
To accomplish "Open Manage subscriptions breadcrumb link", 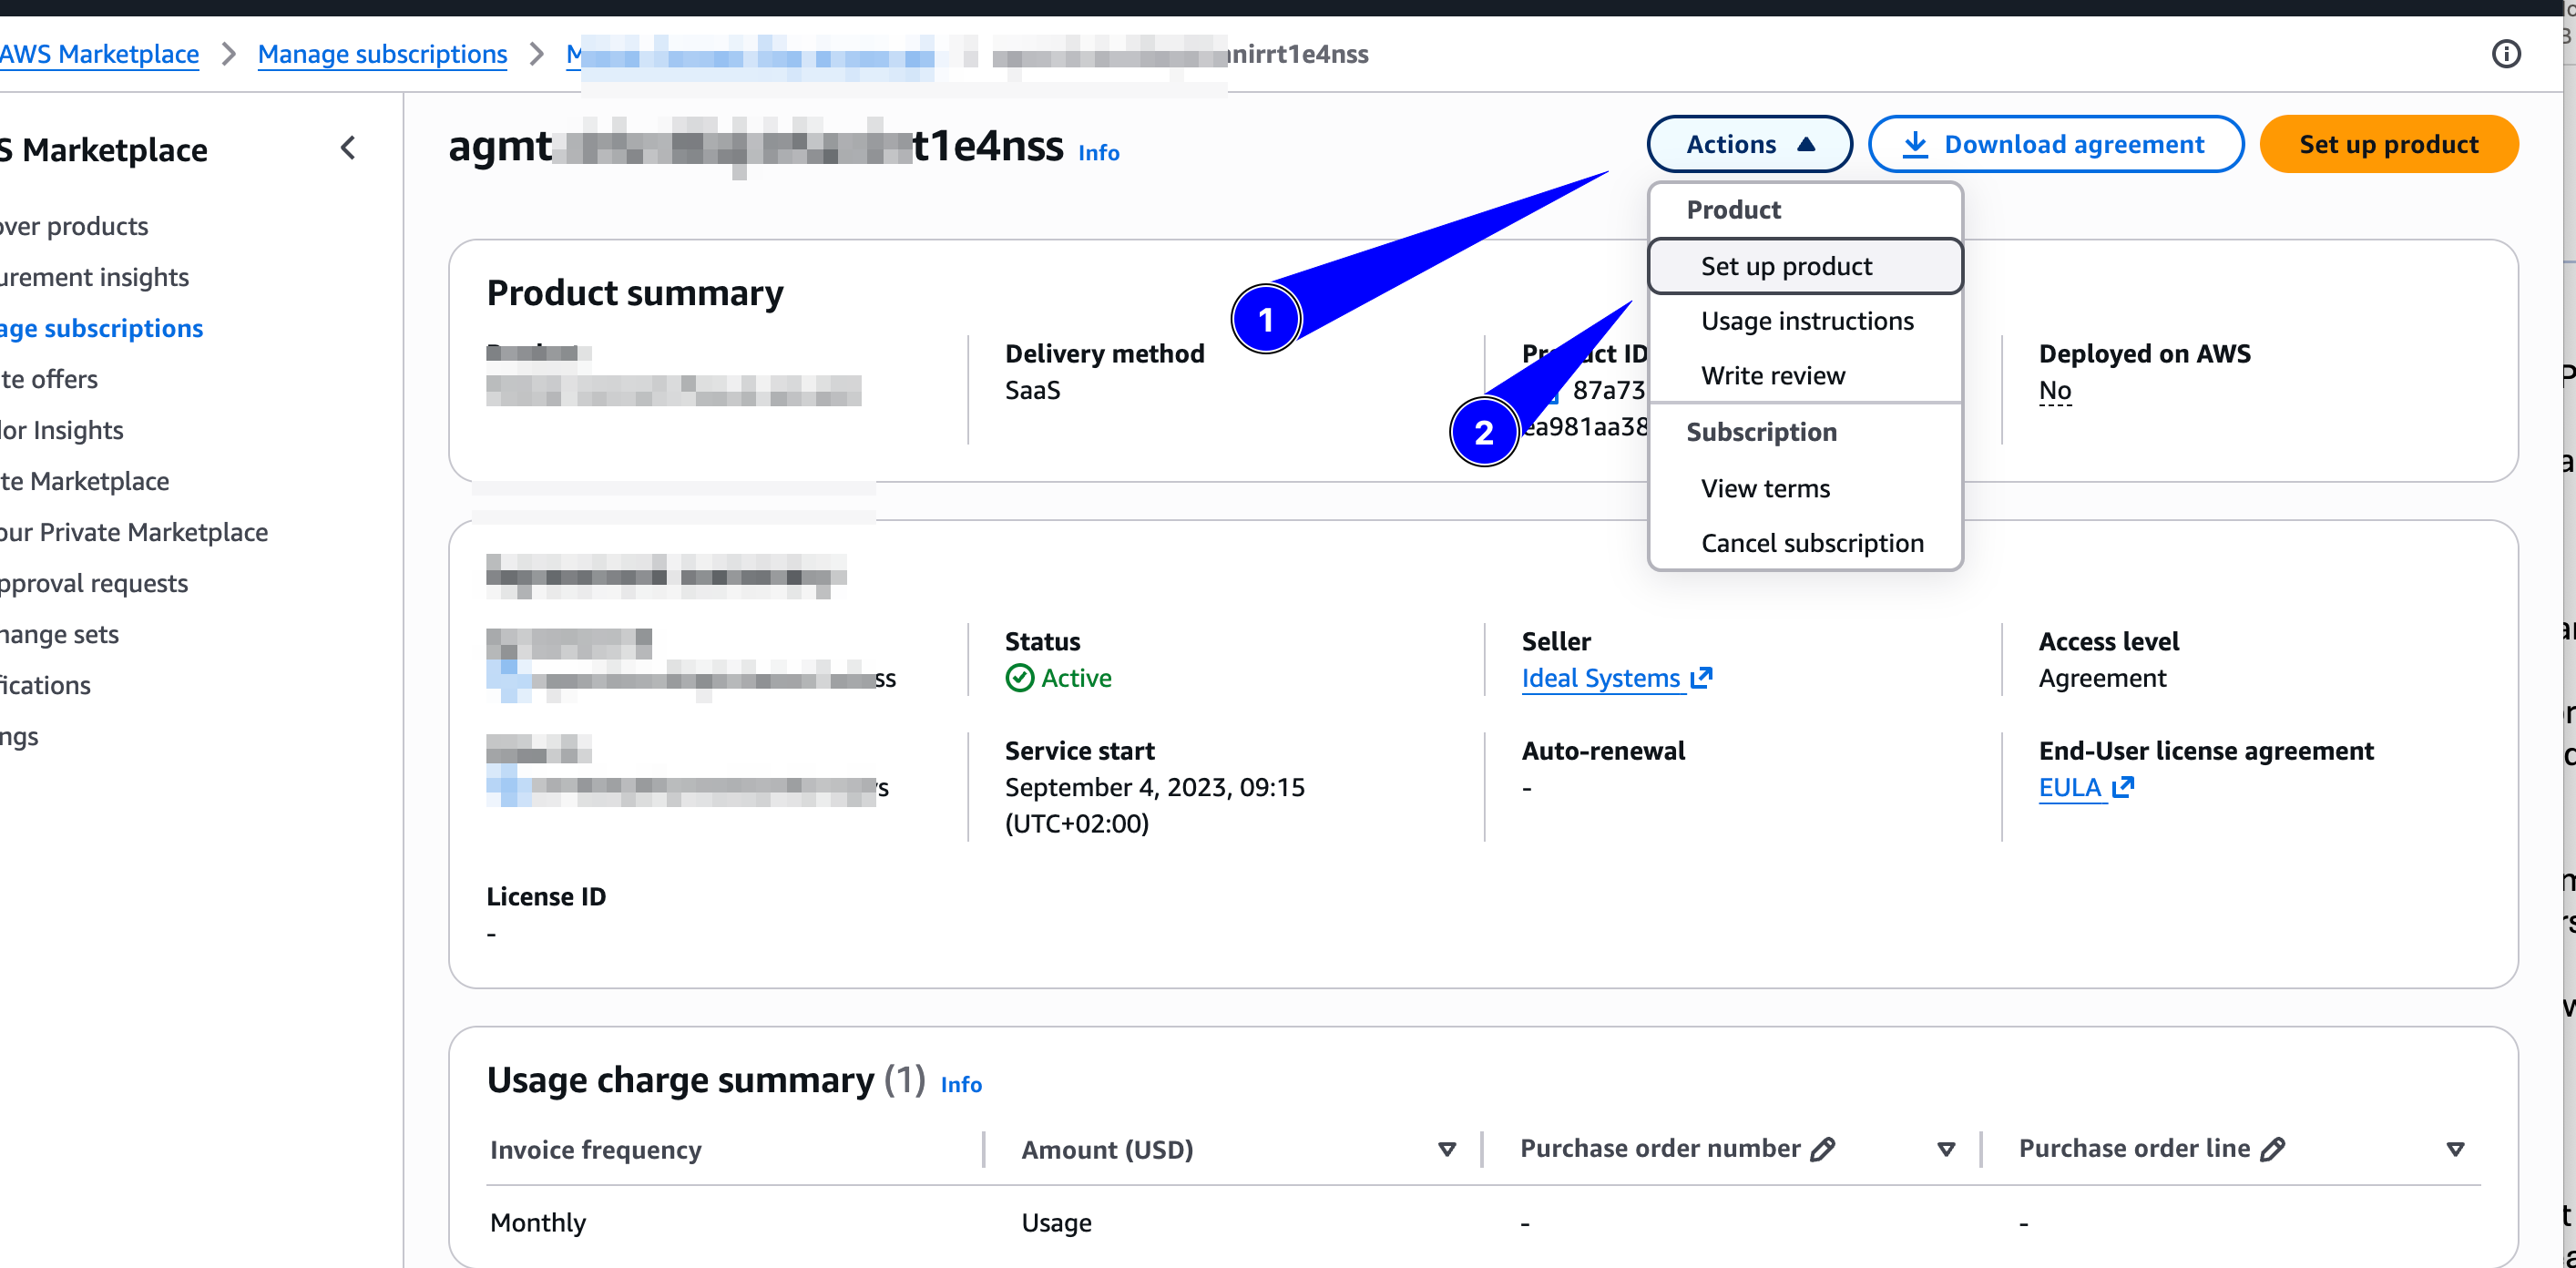I will (x=382, y=54).
